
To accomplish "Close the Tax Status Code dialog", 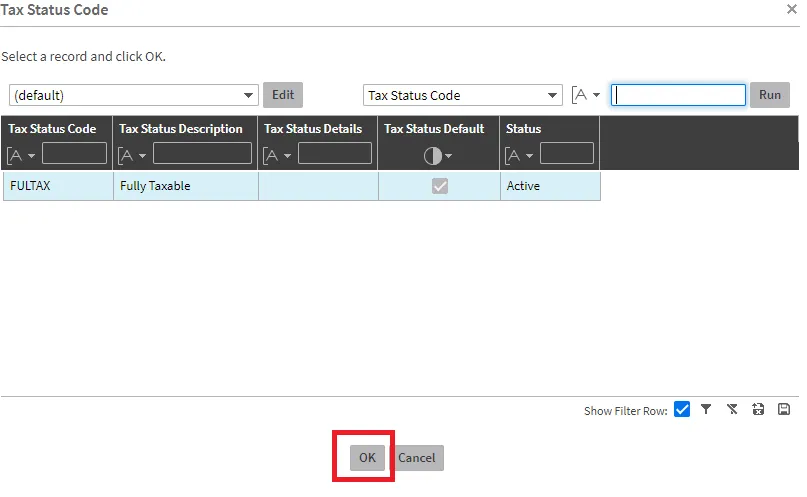I will coord(792,9).
